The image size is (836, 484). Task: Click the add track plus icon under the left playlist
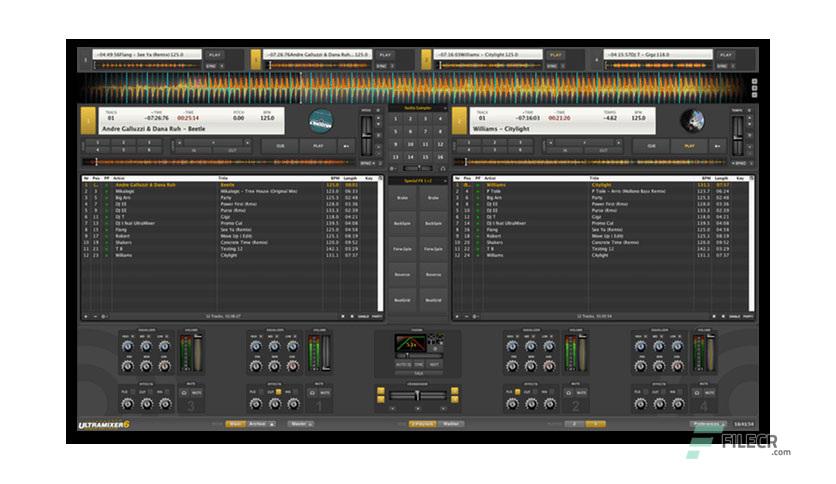86,317
